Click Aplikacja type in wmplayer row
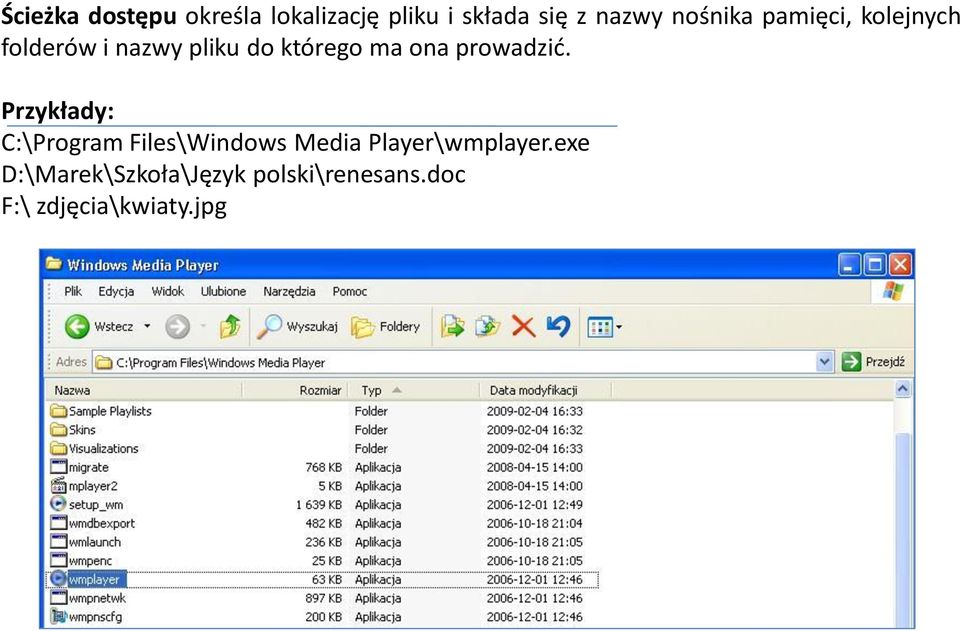960x631 pixels. click(x=378, y=580)
